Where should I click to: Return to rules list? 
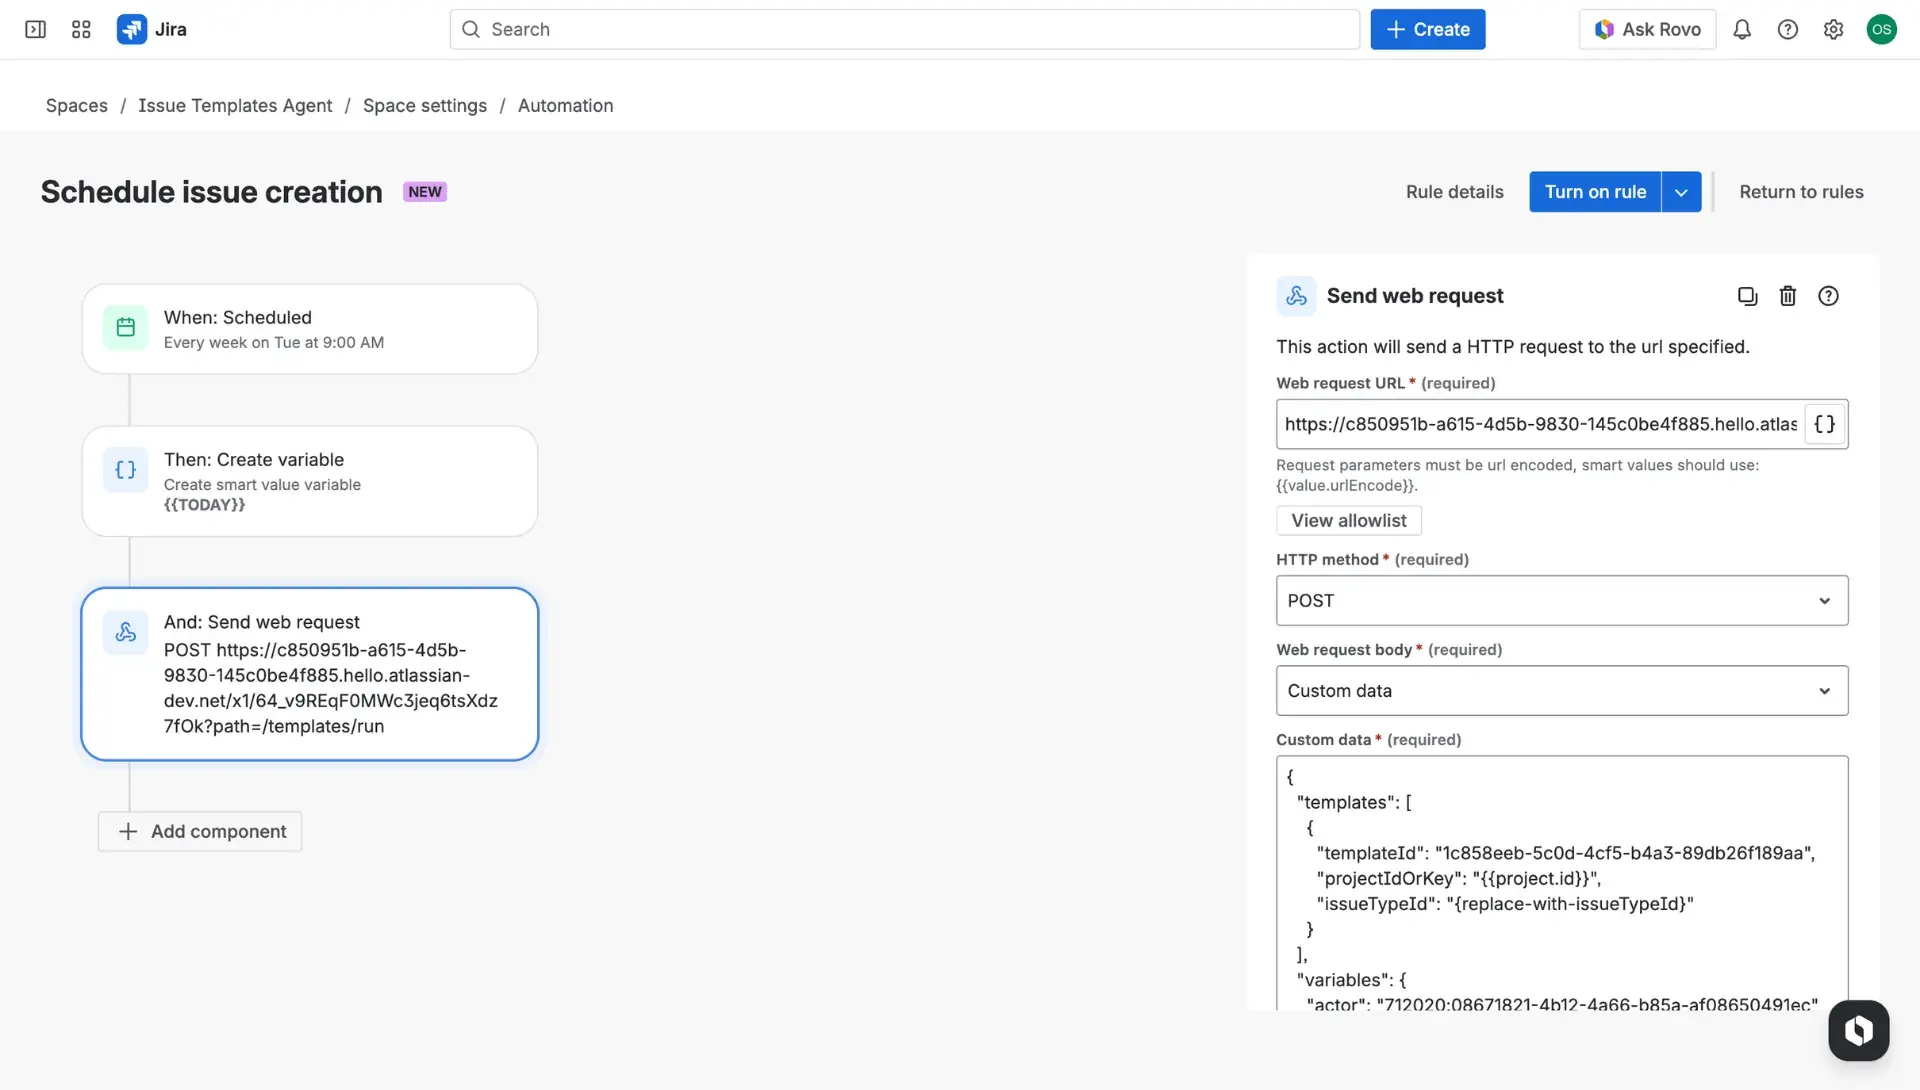tap(1801, 191)
